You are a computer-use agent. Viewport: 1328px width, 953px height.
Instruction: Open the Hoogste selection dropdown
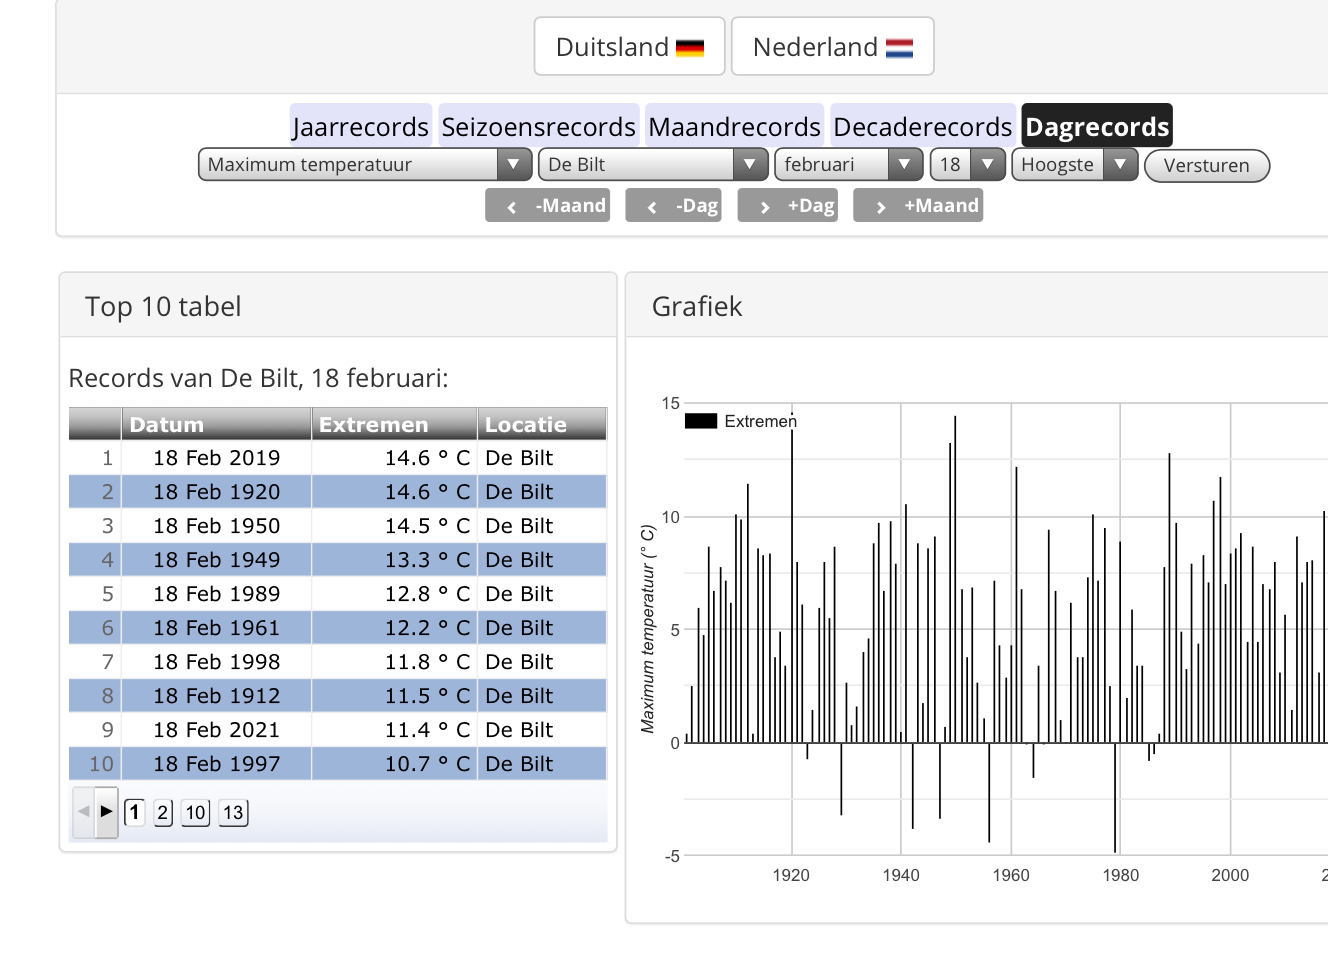(x=1074, y=165)
